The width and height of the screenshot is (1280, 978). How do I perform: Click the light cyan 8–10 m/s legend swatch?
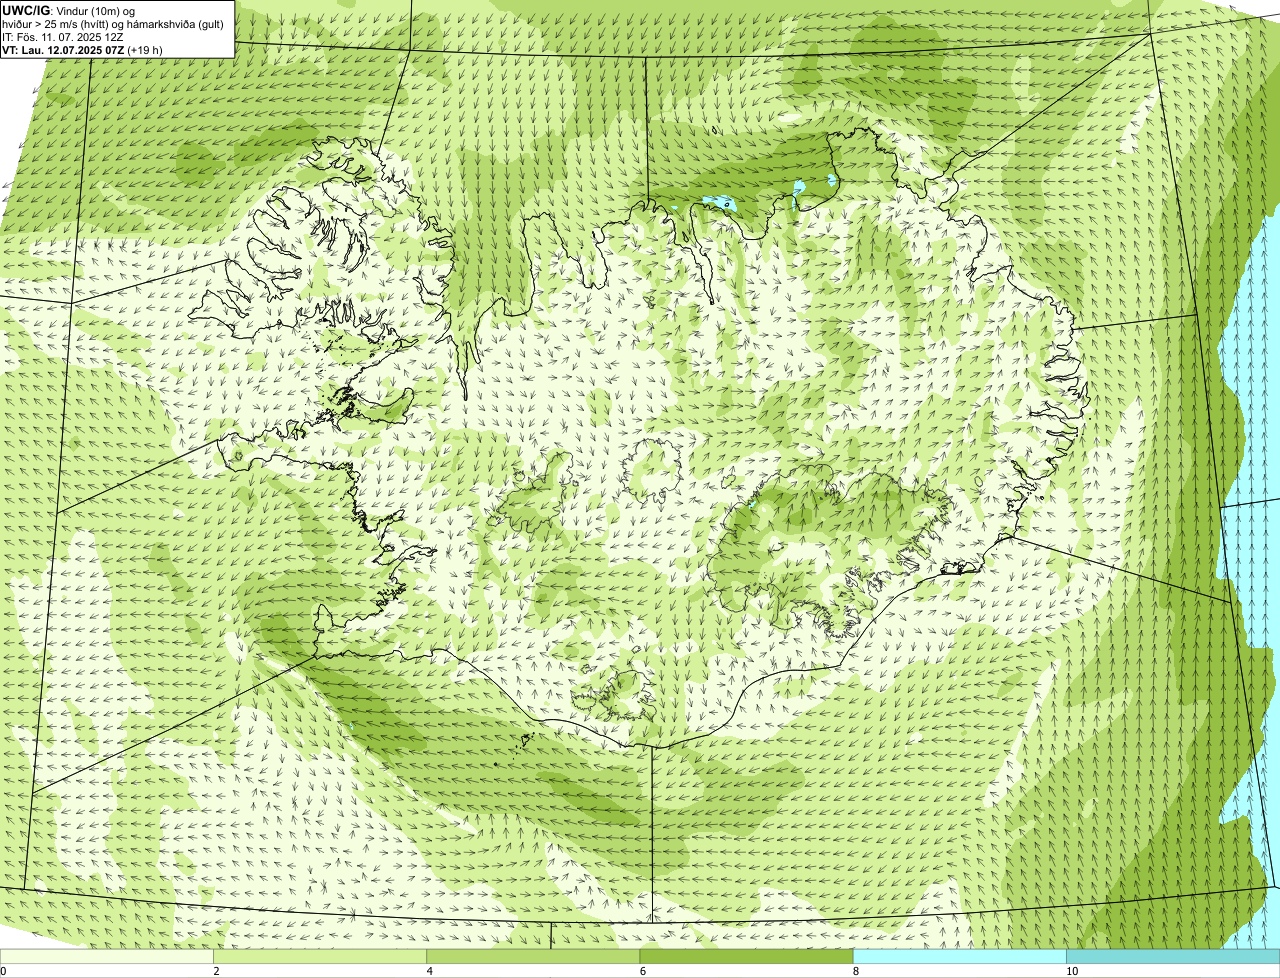(959, 956)
